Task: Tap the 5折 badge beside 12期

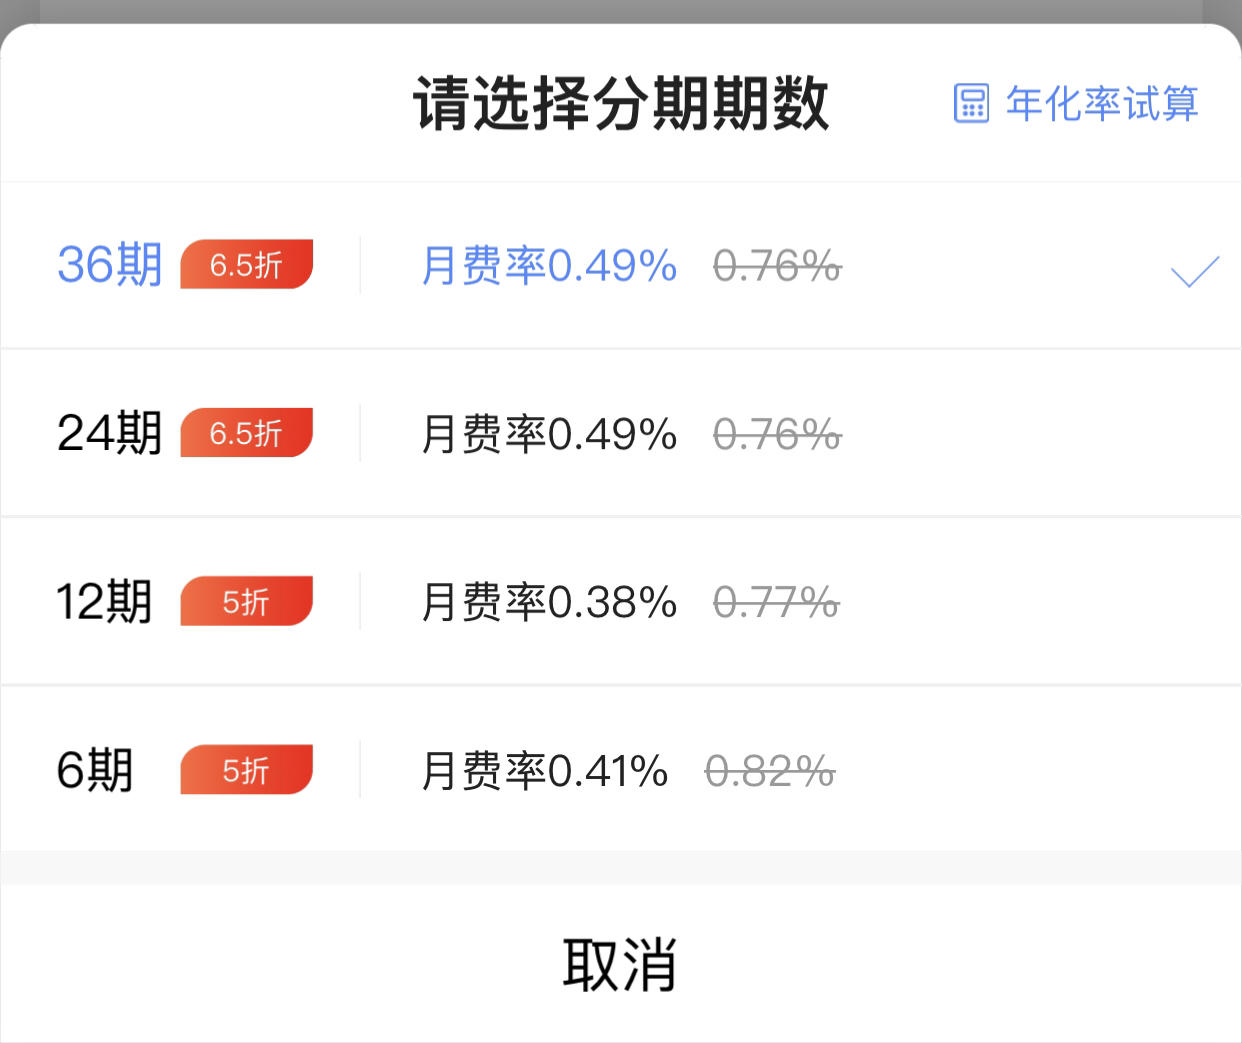Action: pos(246,601)
